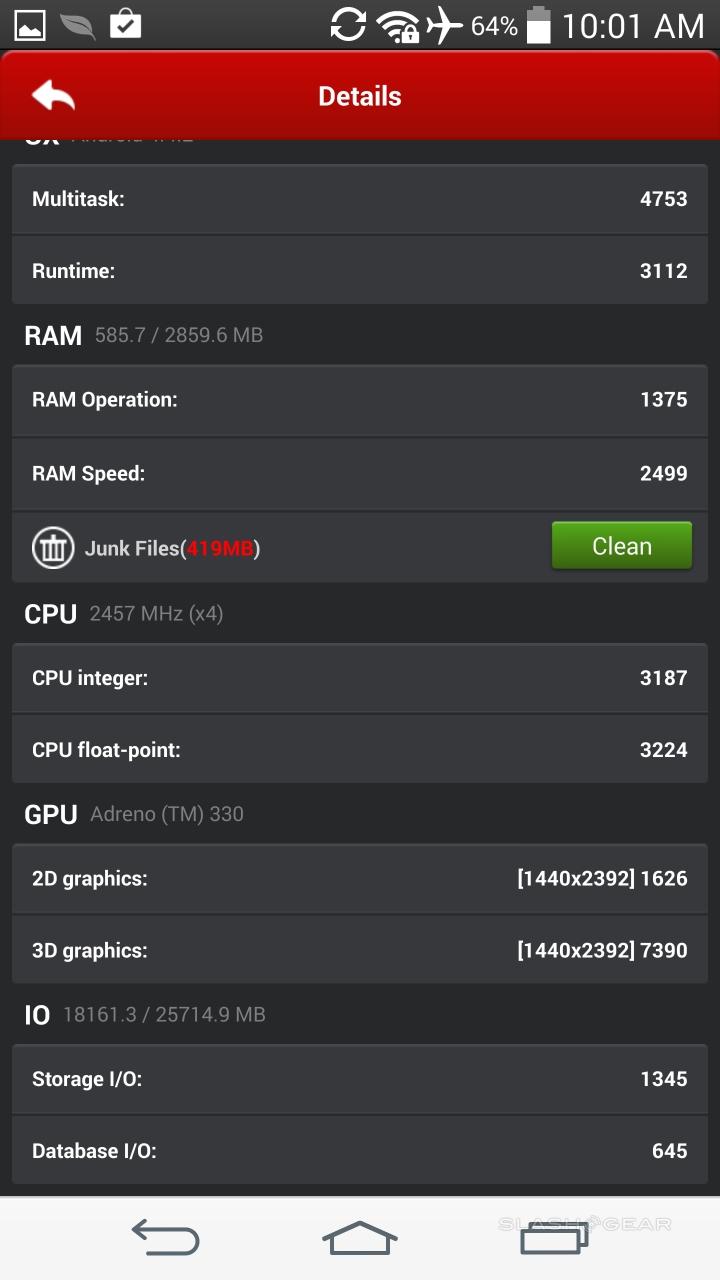Tap the RAM Speed result row
The height and width of the screenshot is (1280, 720).
coord(360,473)
